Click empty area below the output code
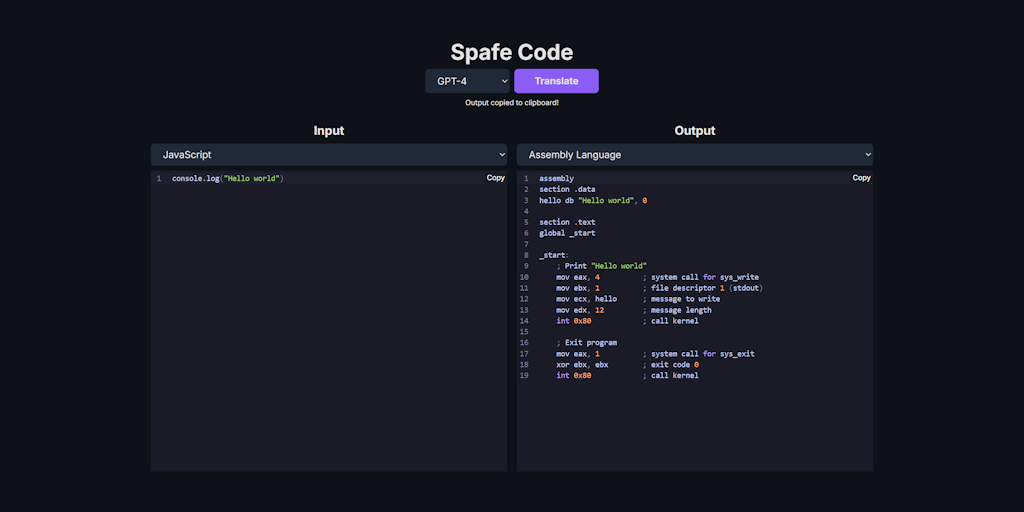The width and height of the screenshot is (1024, 512). pyautogui.click(x=694, y=430)
